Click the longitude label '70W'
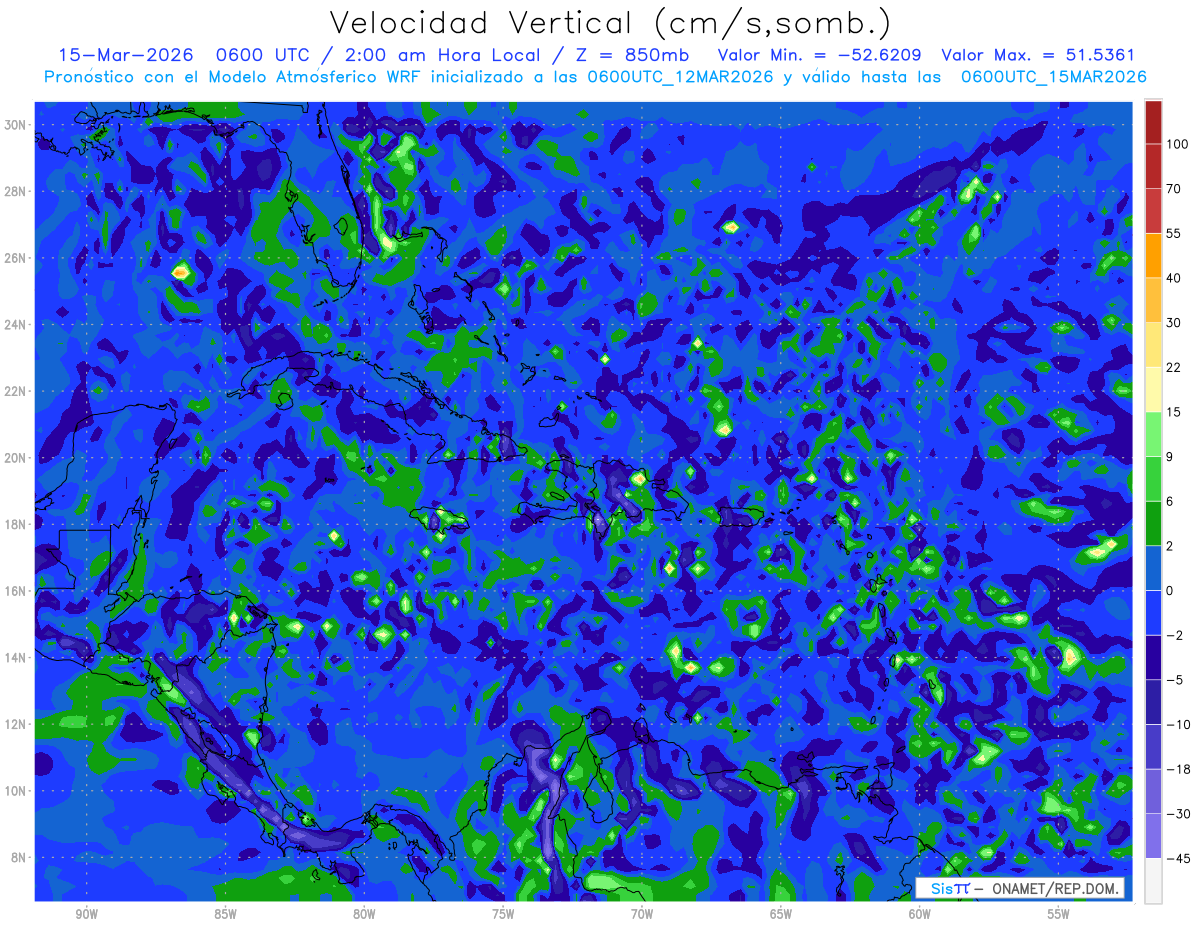1200x927 pixels. (642, 914)
